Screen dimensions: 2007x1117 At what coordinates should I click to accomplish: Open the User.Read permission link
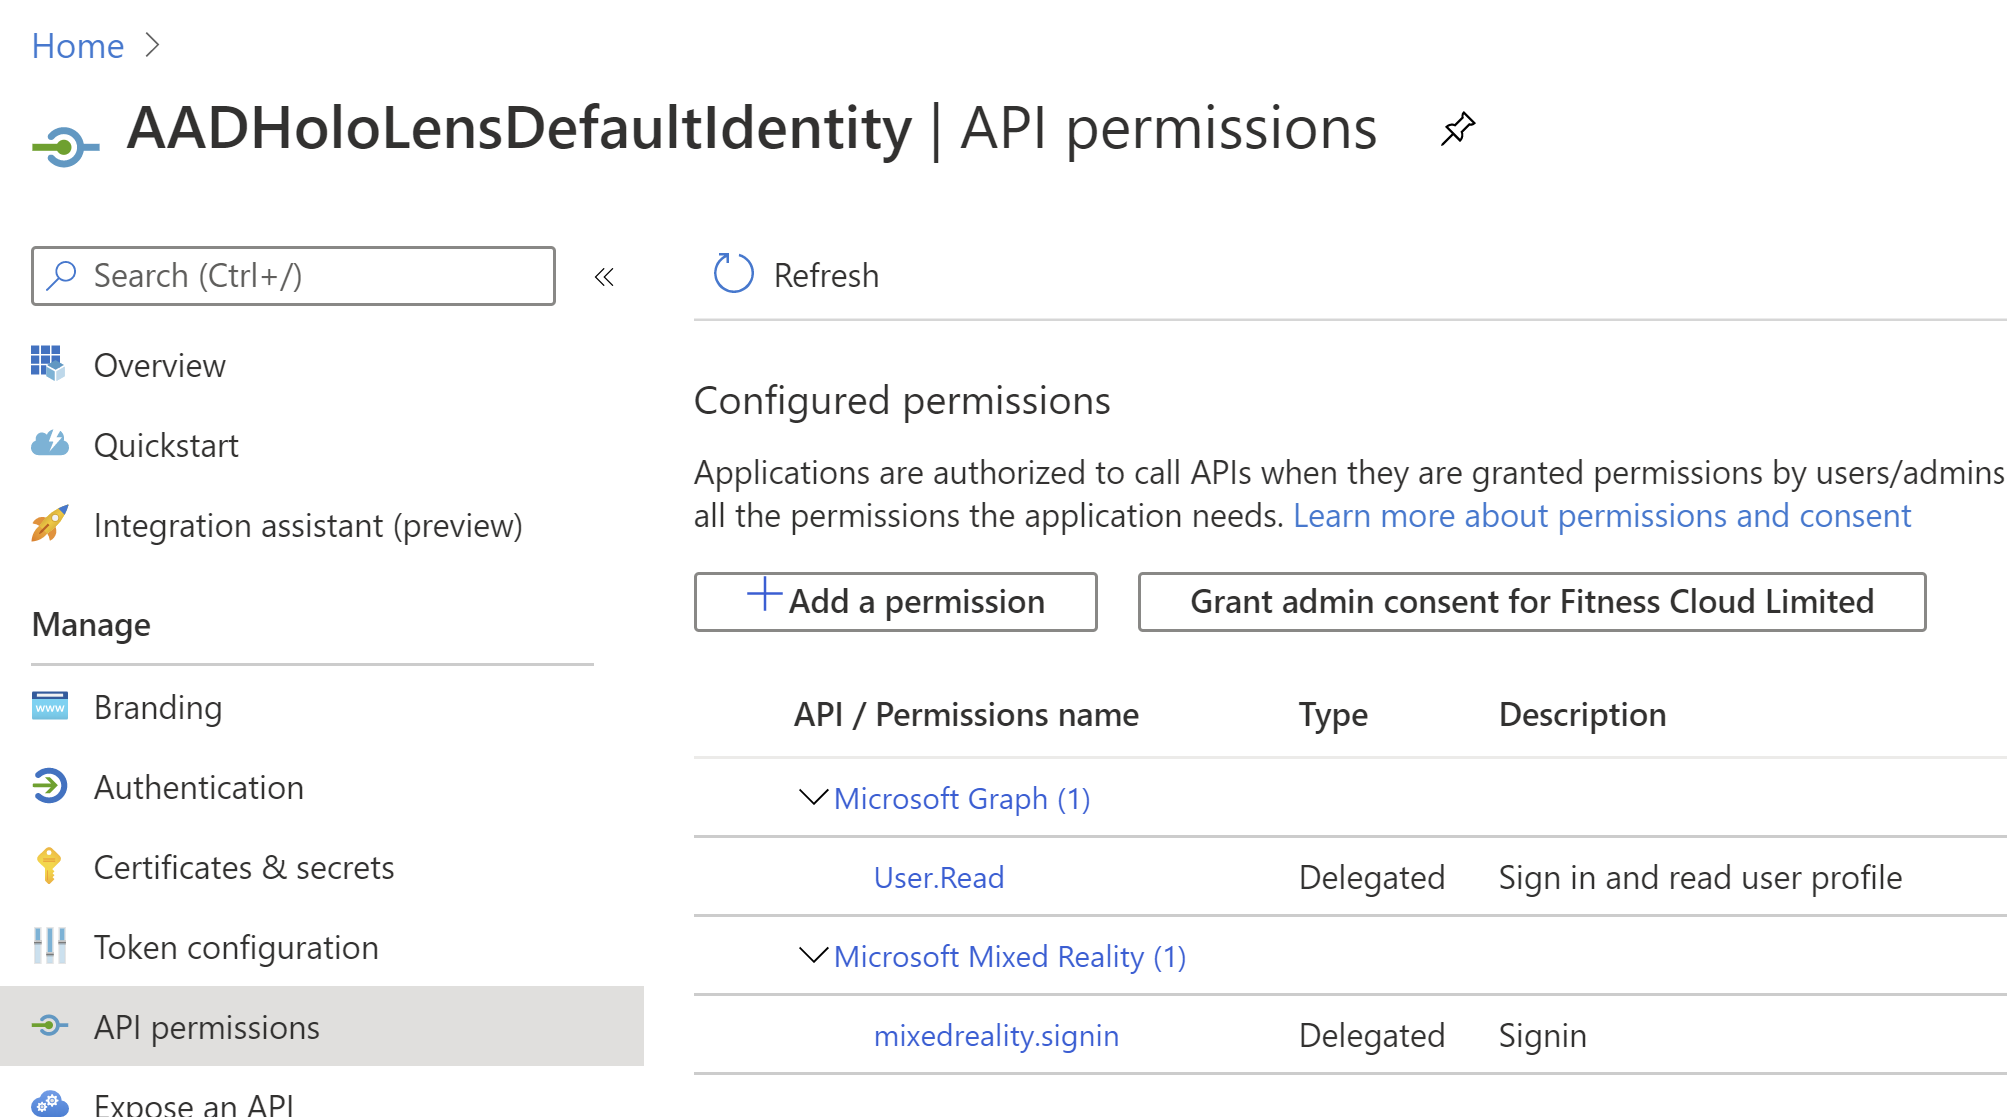[x=939, y=877]
